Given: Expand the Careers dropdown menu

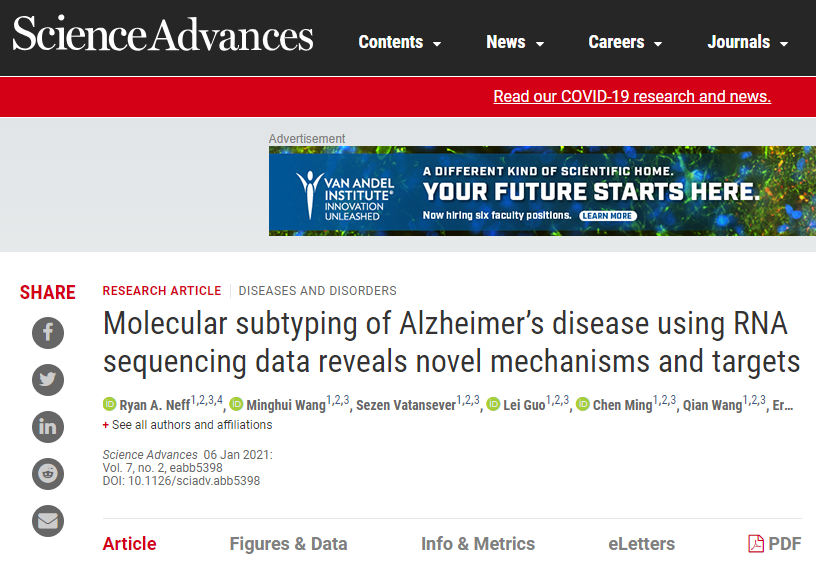Looking at the screenshot, I should (625, 42).
